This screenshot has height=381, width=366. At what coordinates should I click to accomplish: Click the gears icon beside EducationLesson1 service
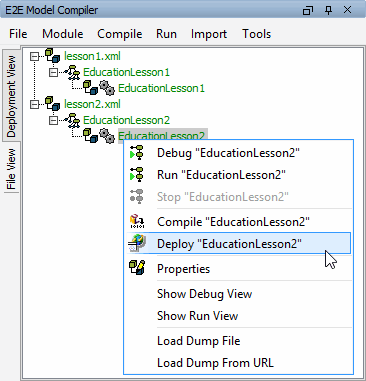click(107, 88)
